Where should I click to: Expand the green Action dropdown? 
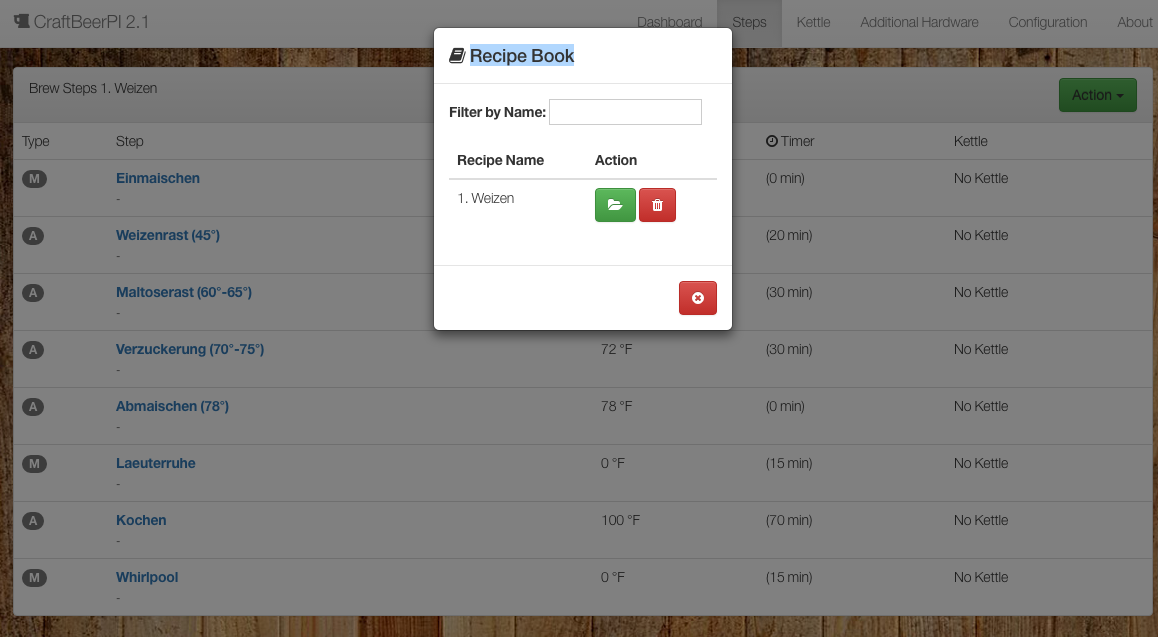pos(1097,95)
